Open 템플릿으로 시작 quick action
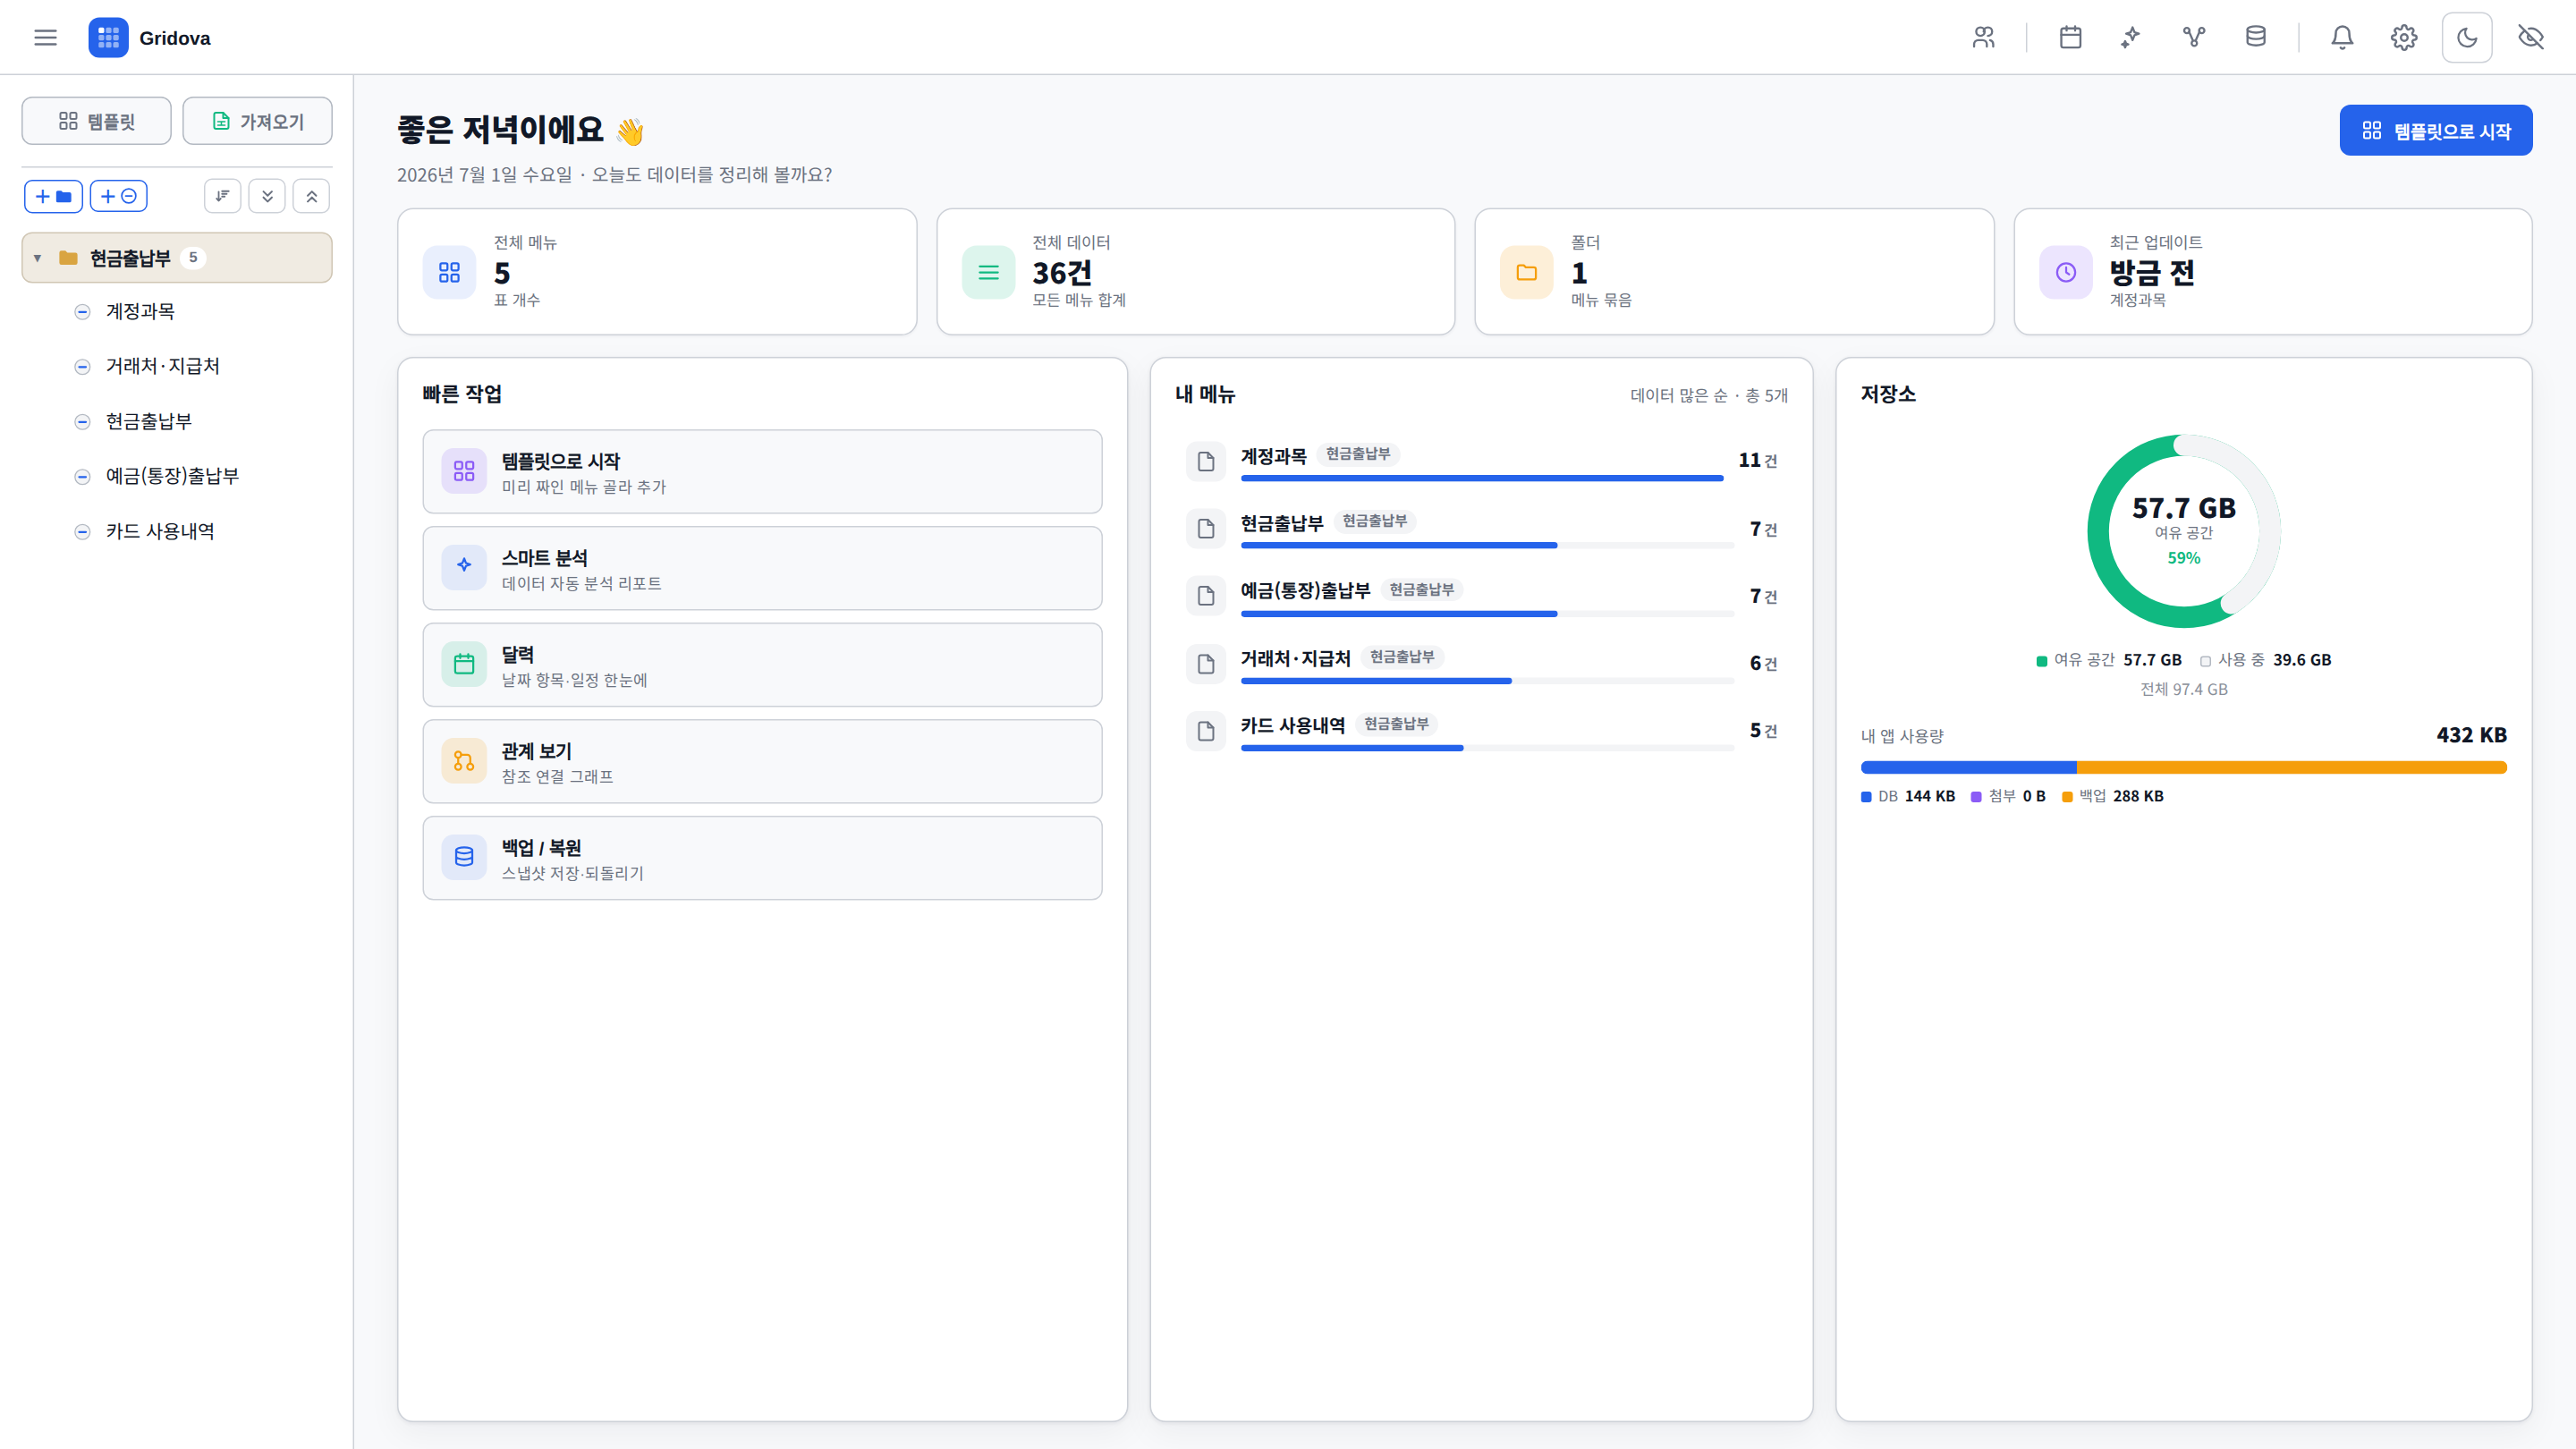 click(762, 472)
